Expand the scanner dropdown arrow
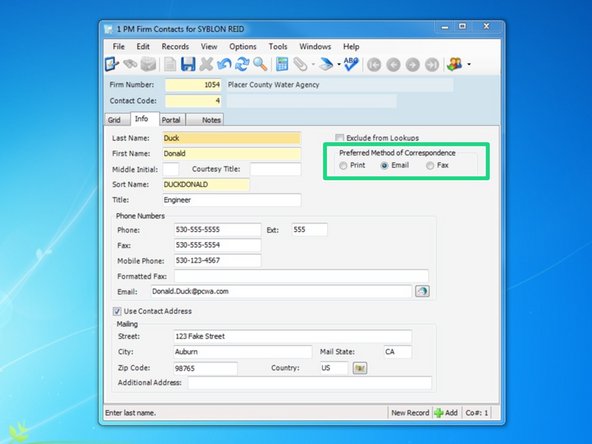The image size is (592, 444). point(339,65)
